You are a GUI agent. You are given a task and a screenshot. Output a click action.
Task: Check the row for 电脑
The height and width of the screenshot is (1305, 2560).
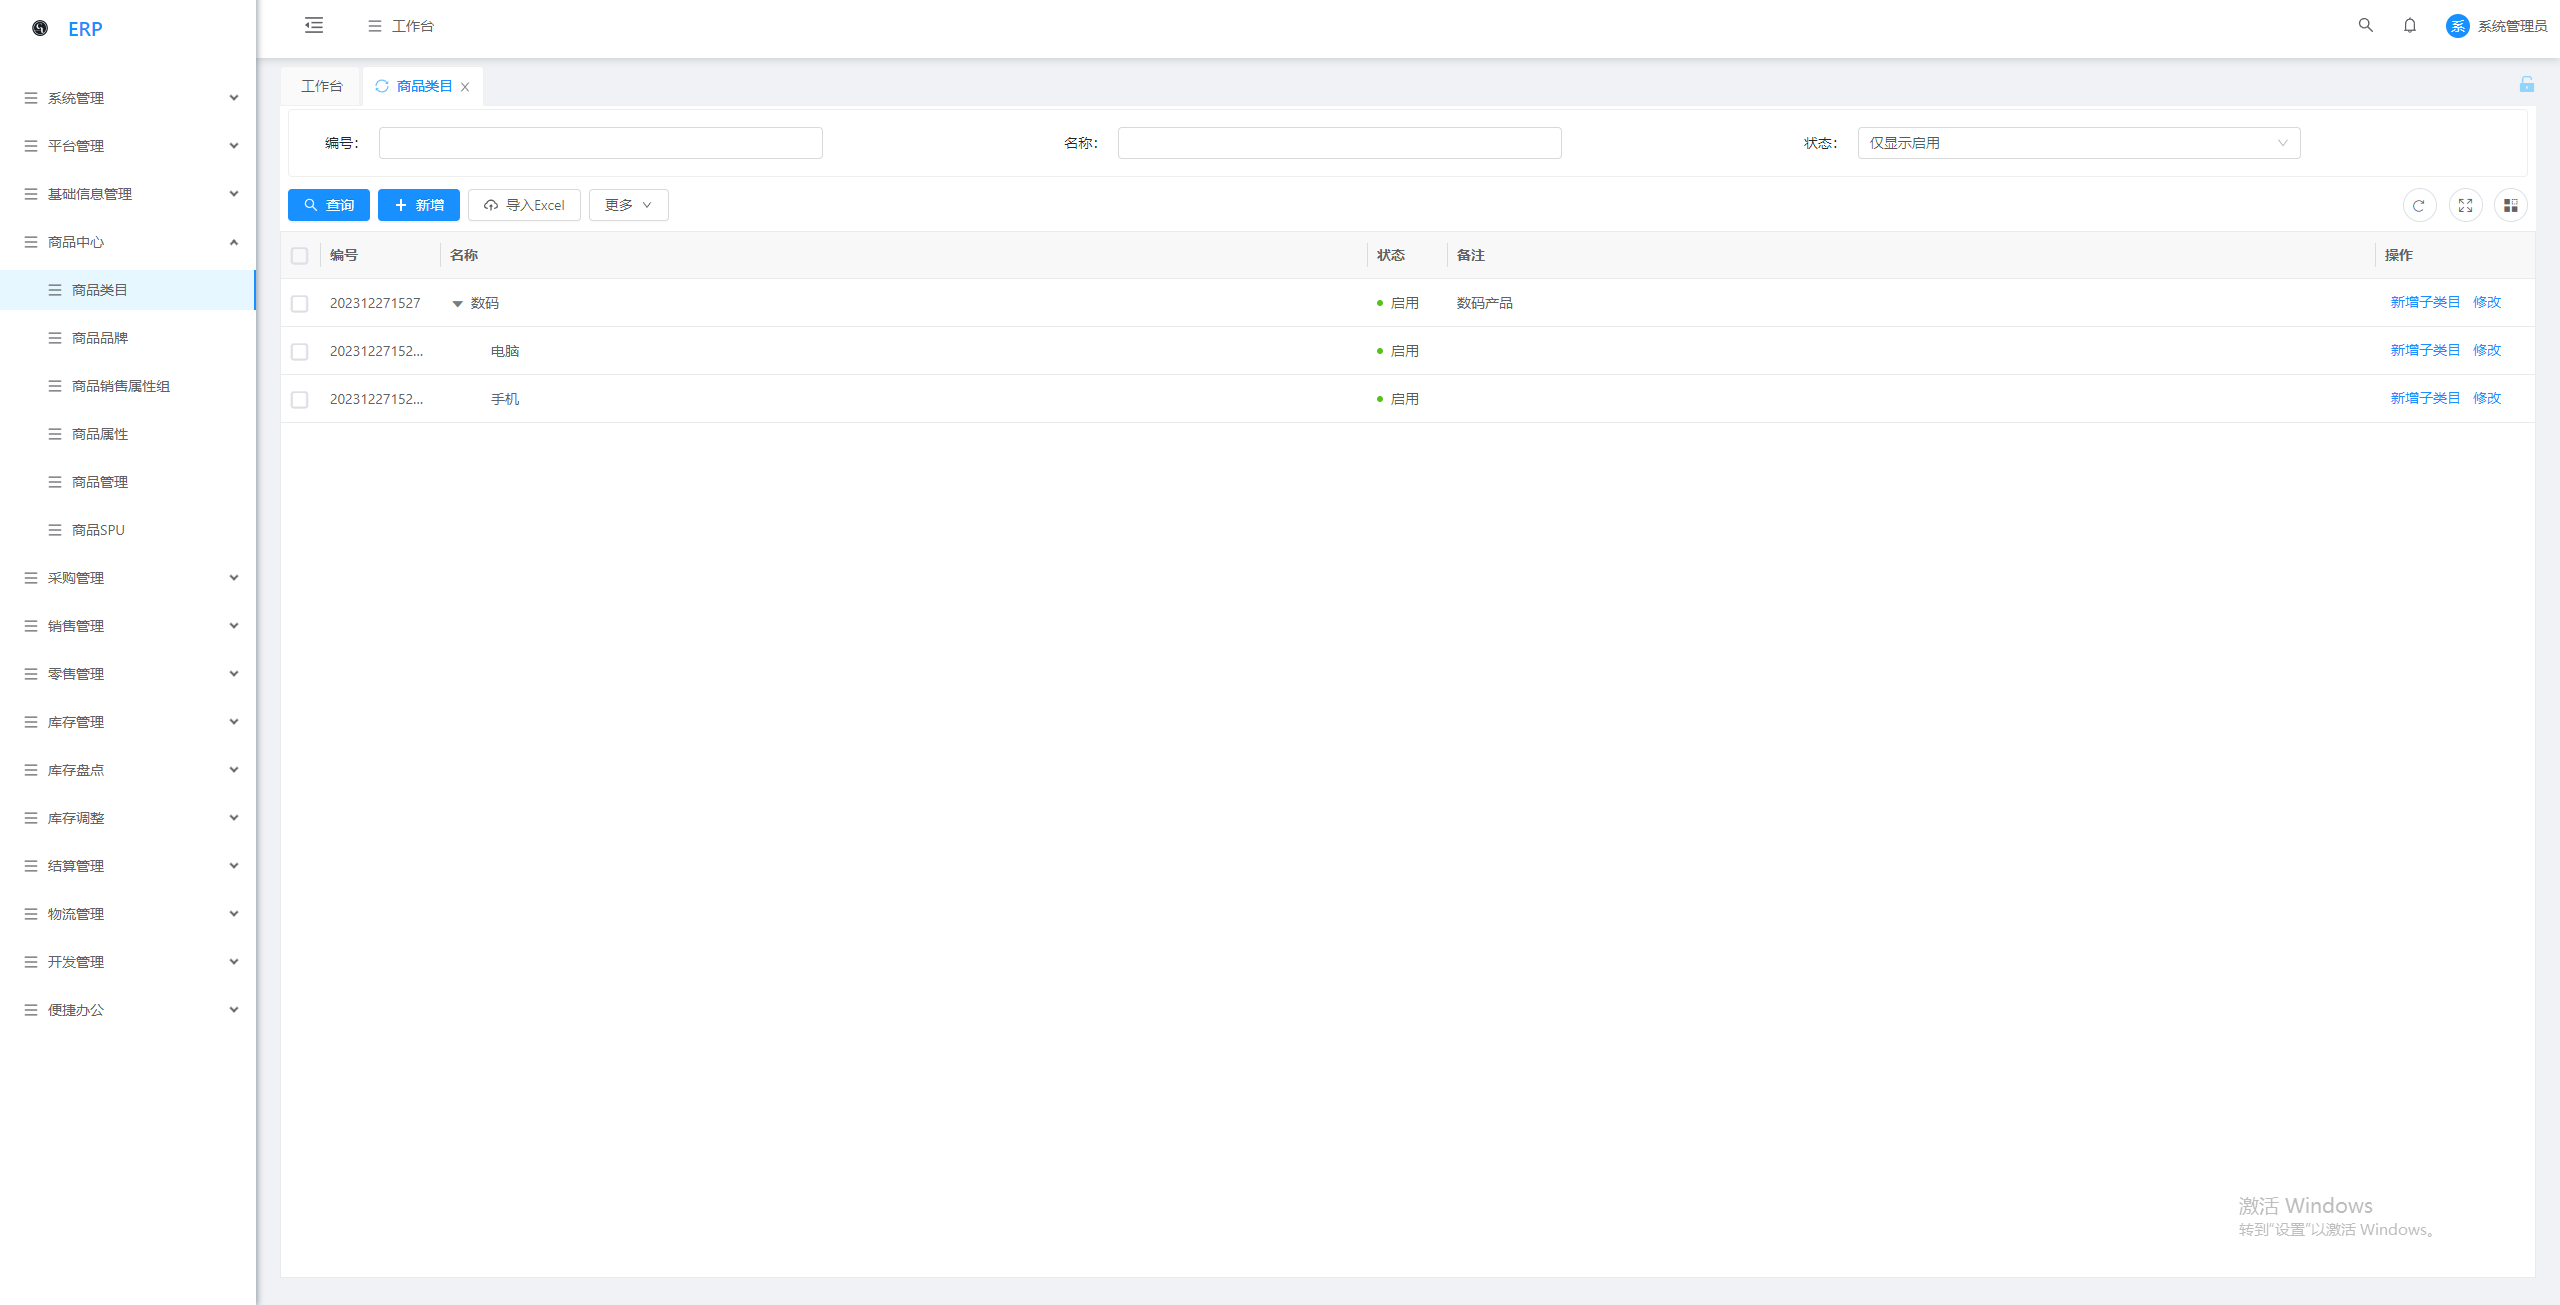[x=299, y=352]
